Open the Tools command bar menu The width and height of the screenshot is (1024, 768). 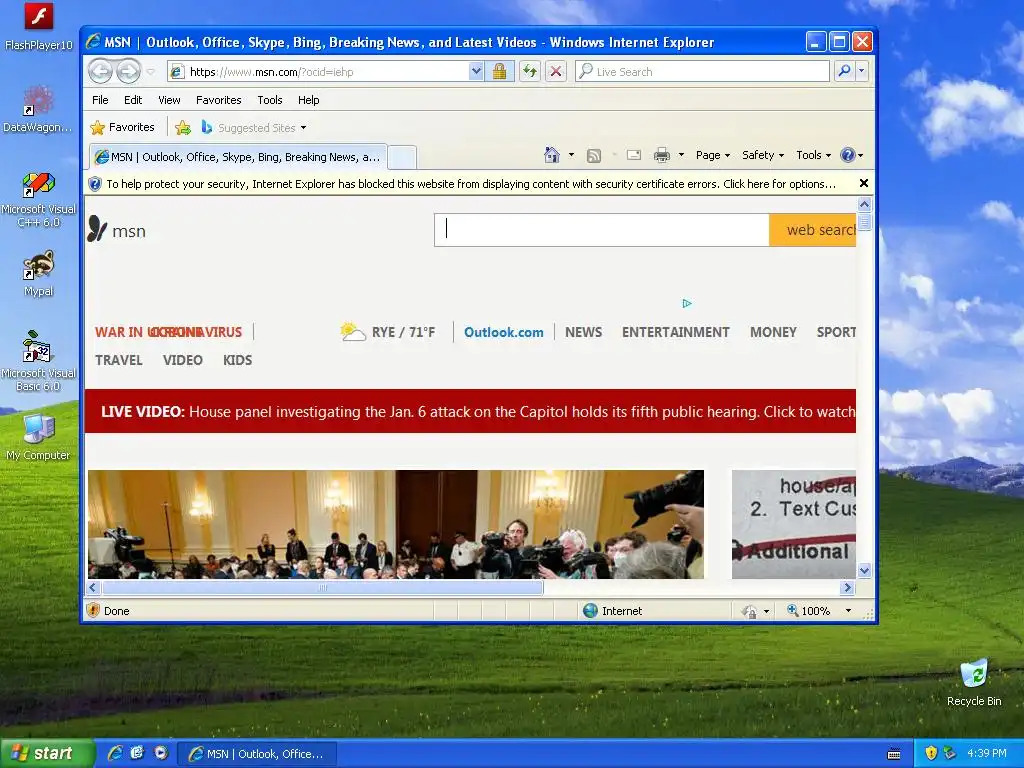point(813,155)
